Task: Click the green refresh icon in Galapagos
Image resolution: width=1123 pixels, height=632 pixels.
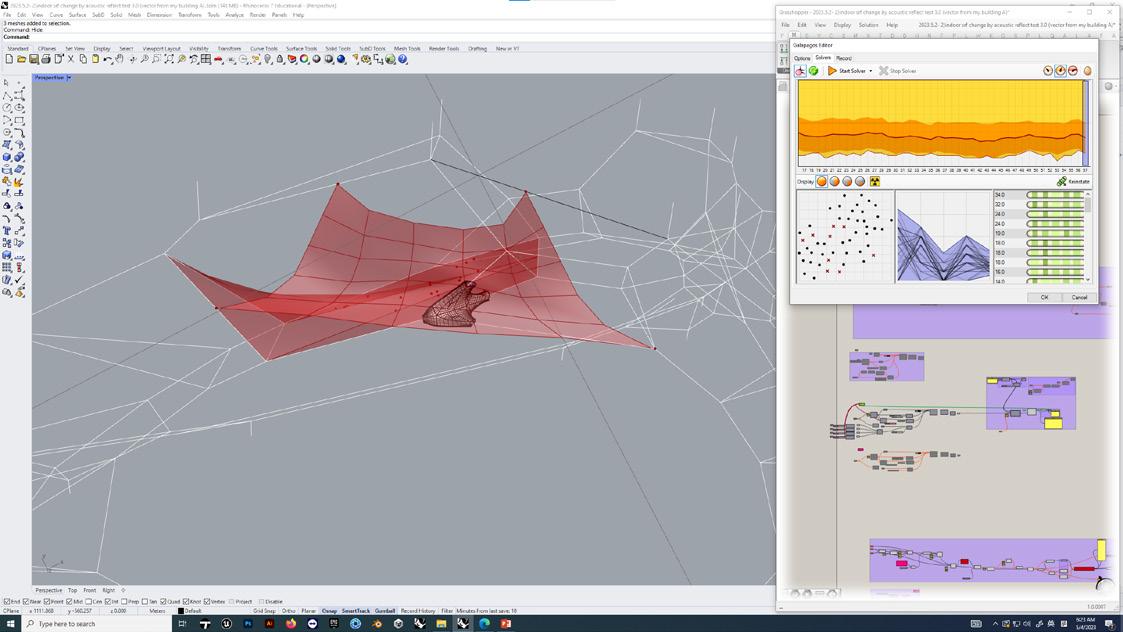Action: tap(813, 71)
